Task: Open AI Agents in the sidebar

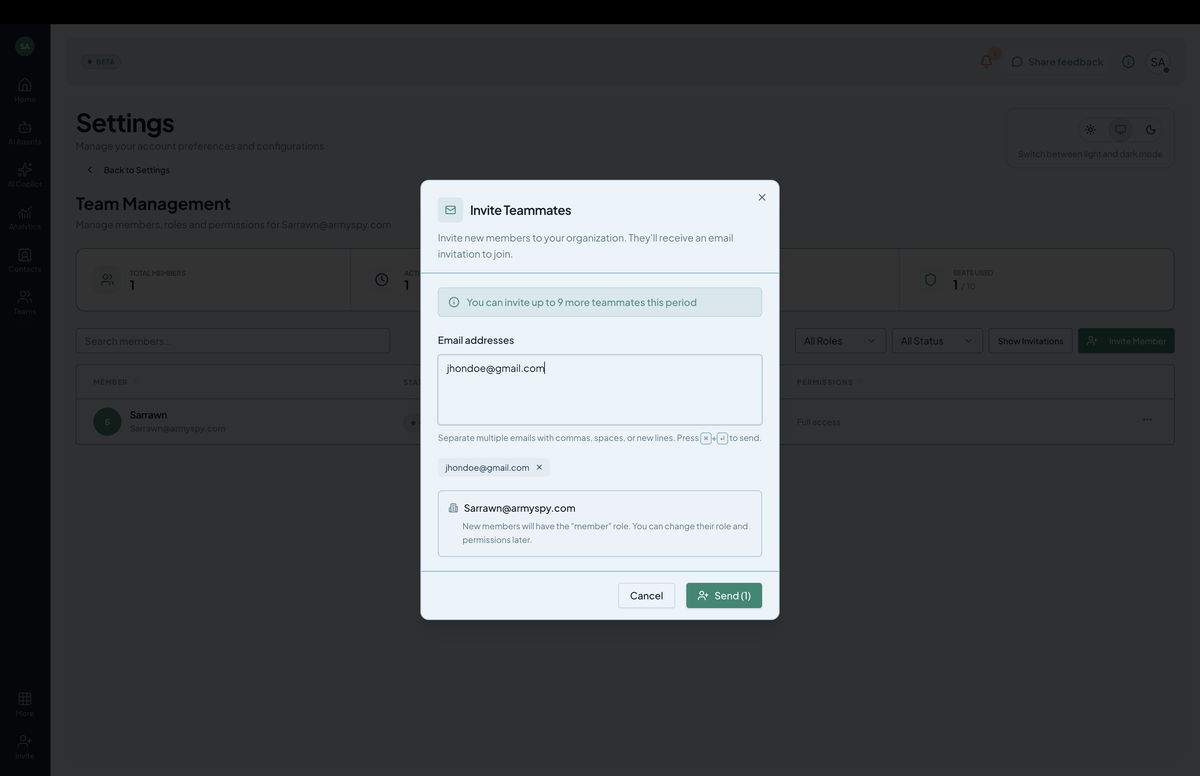Action: pyautogui.click(x=25, y=132)
